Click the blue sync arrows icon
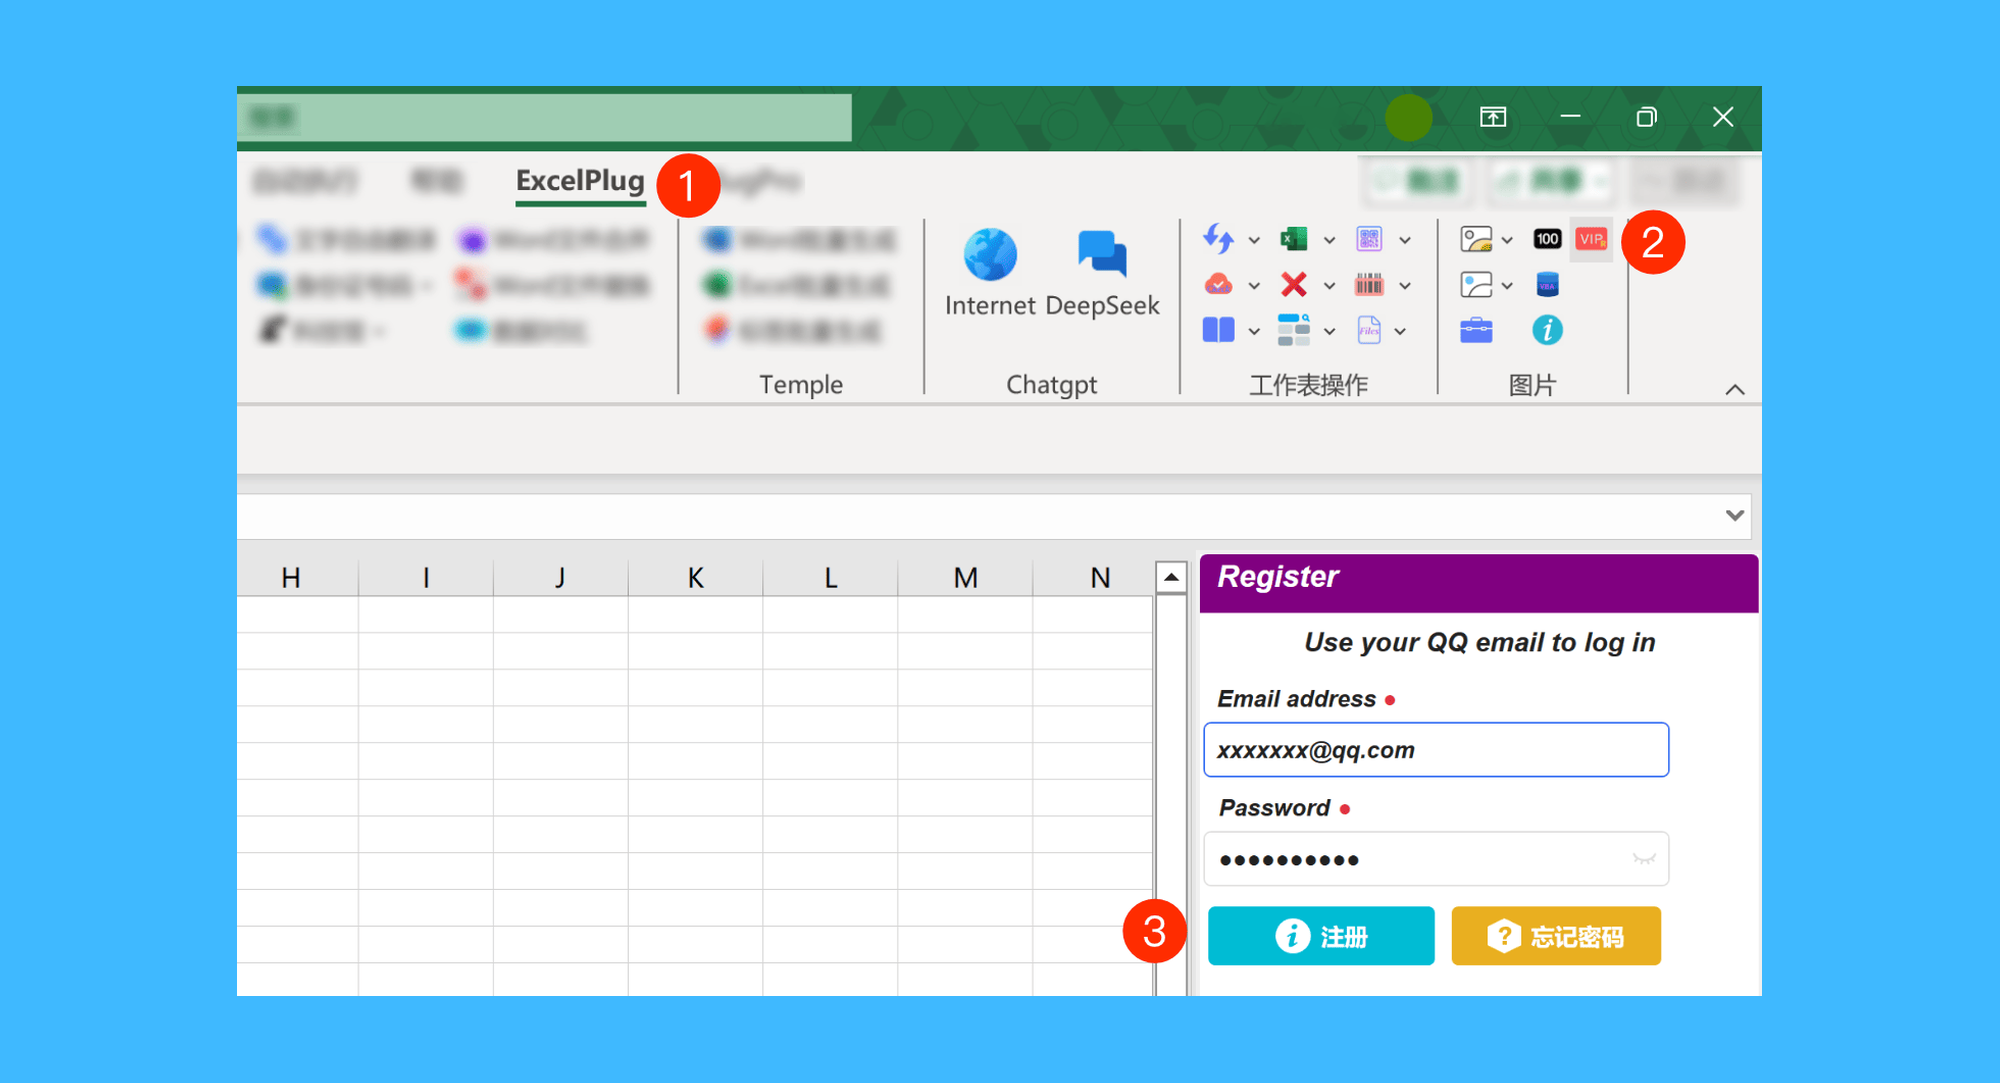The width and height of the screenshot is (2000, 1083). (1218, 239)
